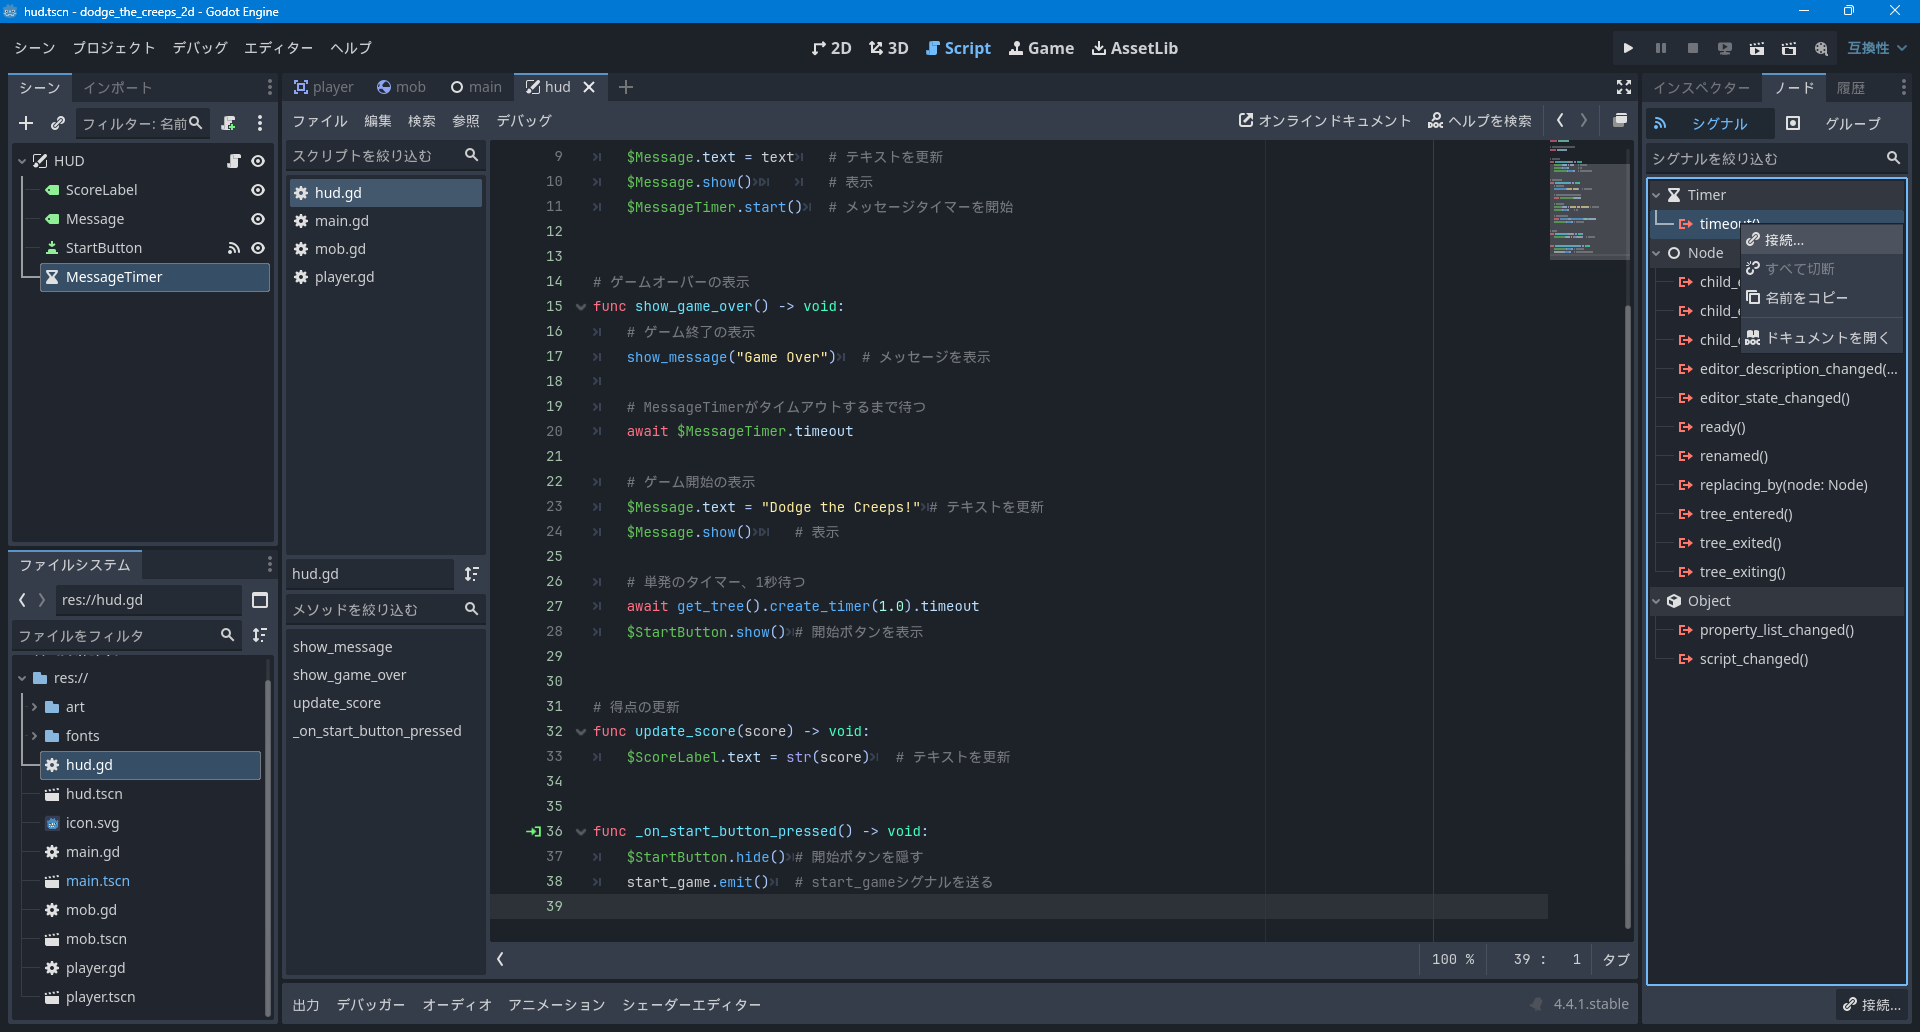Viewport: 1920px width, 1032px height.
Task: Go to previous edited document arrow
Action: pyautogui.click(x=1560, y=121)
